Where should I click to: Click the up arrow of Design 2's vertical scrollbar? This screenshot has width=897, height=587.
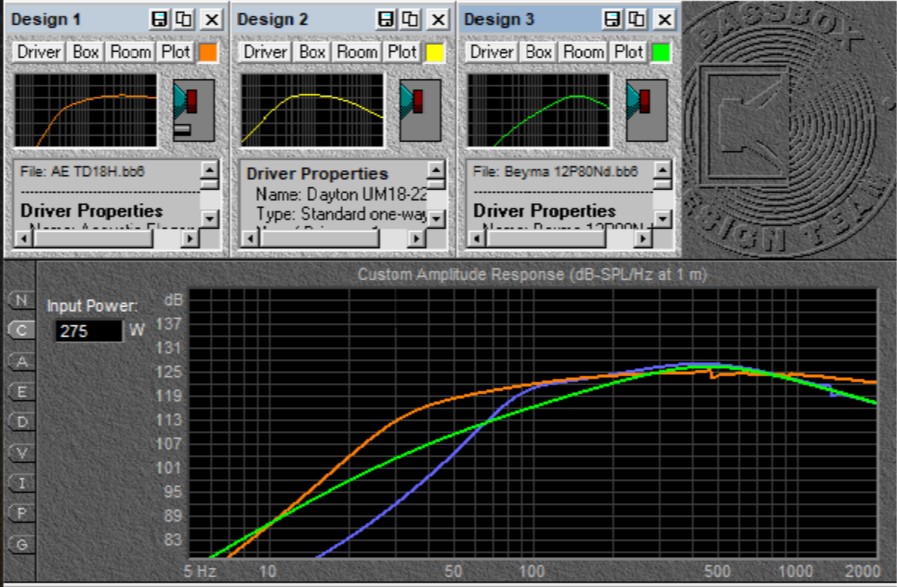coord(436,170)
